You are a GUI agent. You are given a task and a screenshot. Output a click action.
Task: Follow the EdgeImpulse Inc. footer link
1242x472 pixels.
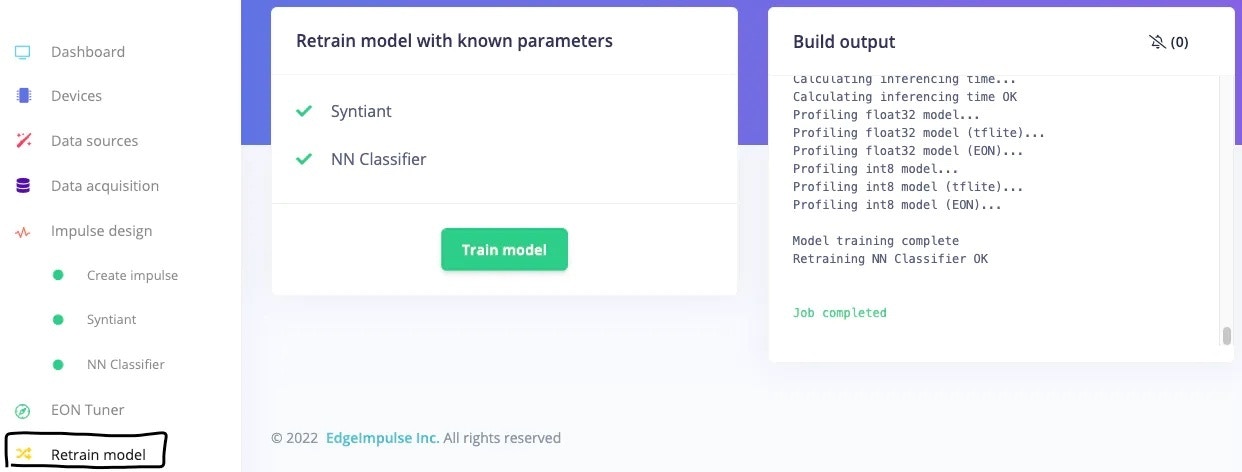click(382, 438)
